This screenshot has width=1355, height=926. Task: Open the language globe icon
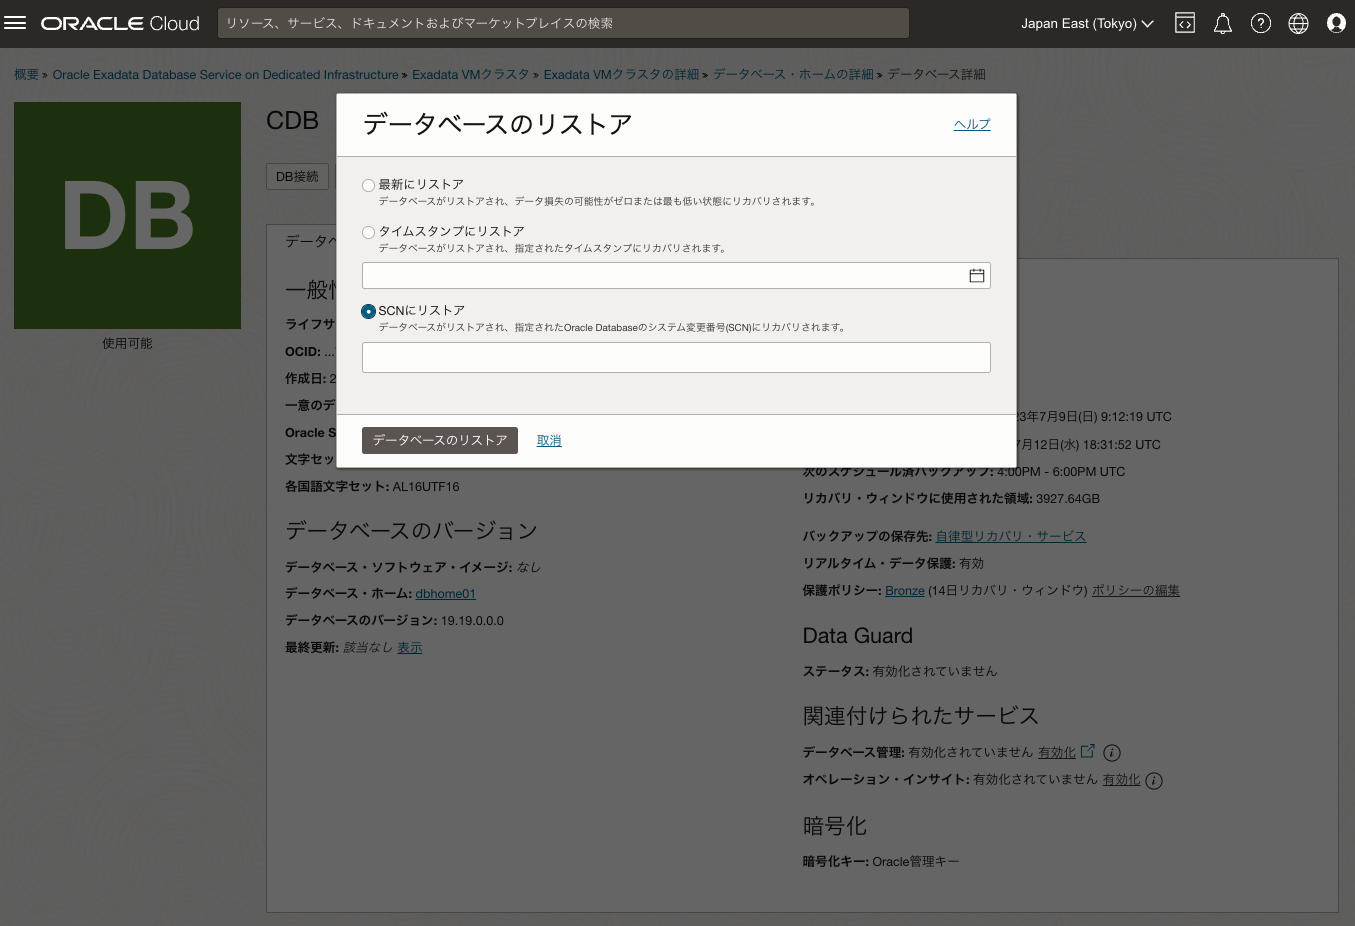[x=1298, y=22]
